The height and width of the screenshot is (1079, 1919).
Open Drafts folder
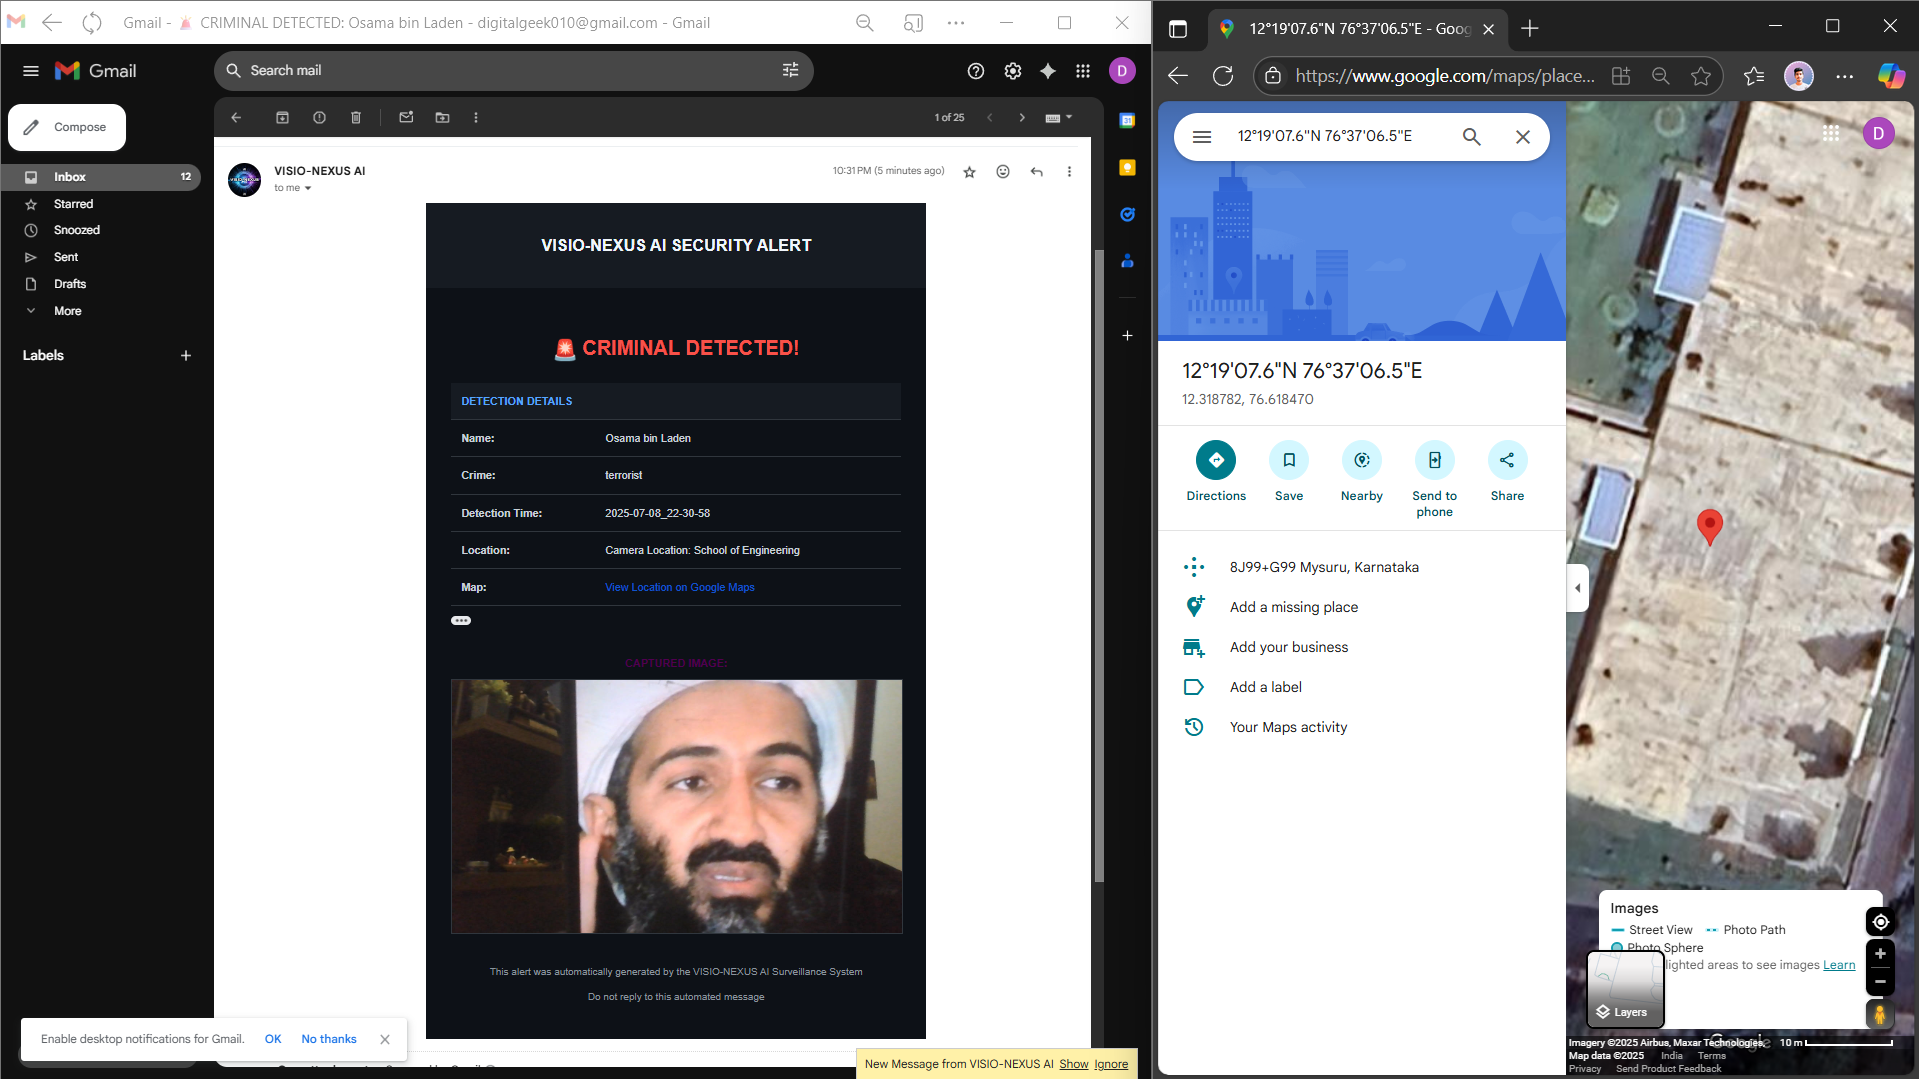(x=100, y=284)
